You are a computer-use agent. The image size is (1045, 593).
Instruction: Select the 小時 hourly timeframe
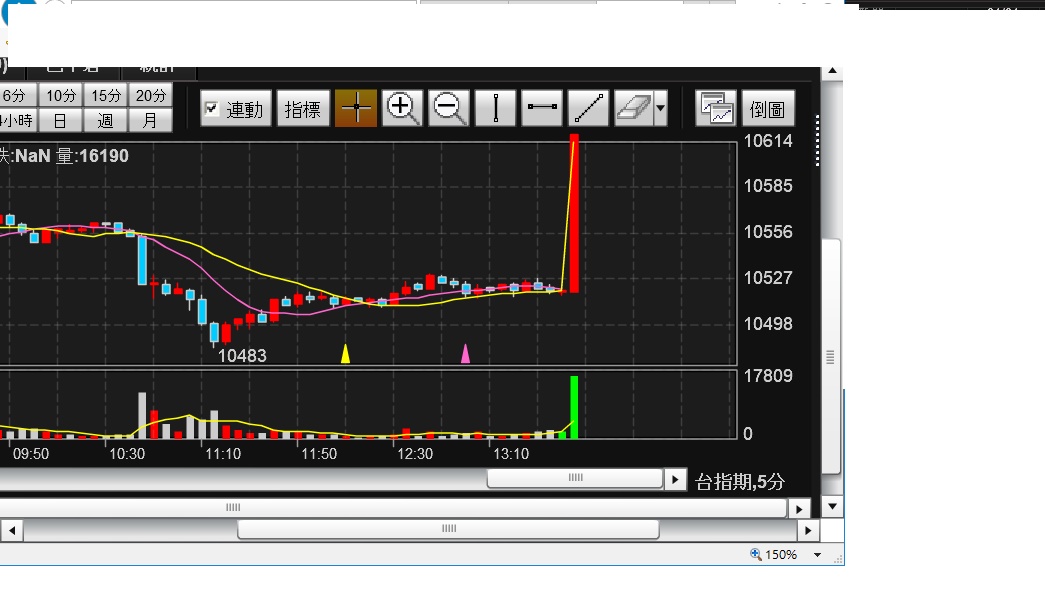tap(17, 121)
